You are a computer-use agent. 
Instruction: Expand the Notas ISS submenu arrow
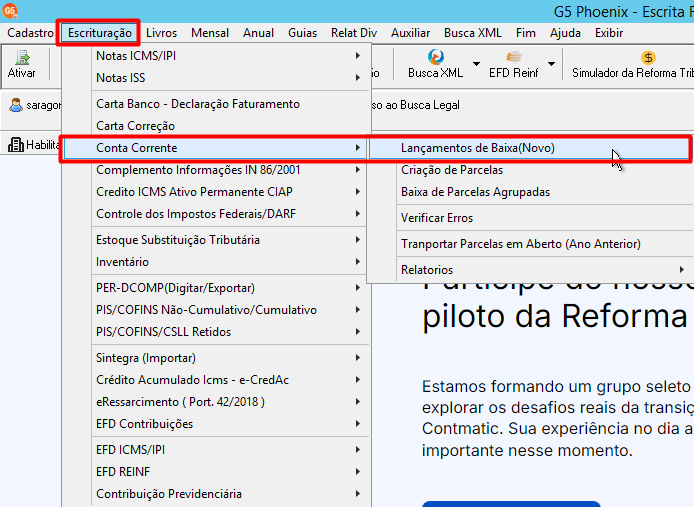point(358,77)
